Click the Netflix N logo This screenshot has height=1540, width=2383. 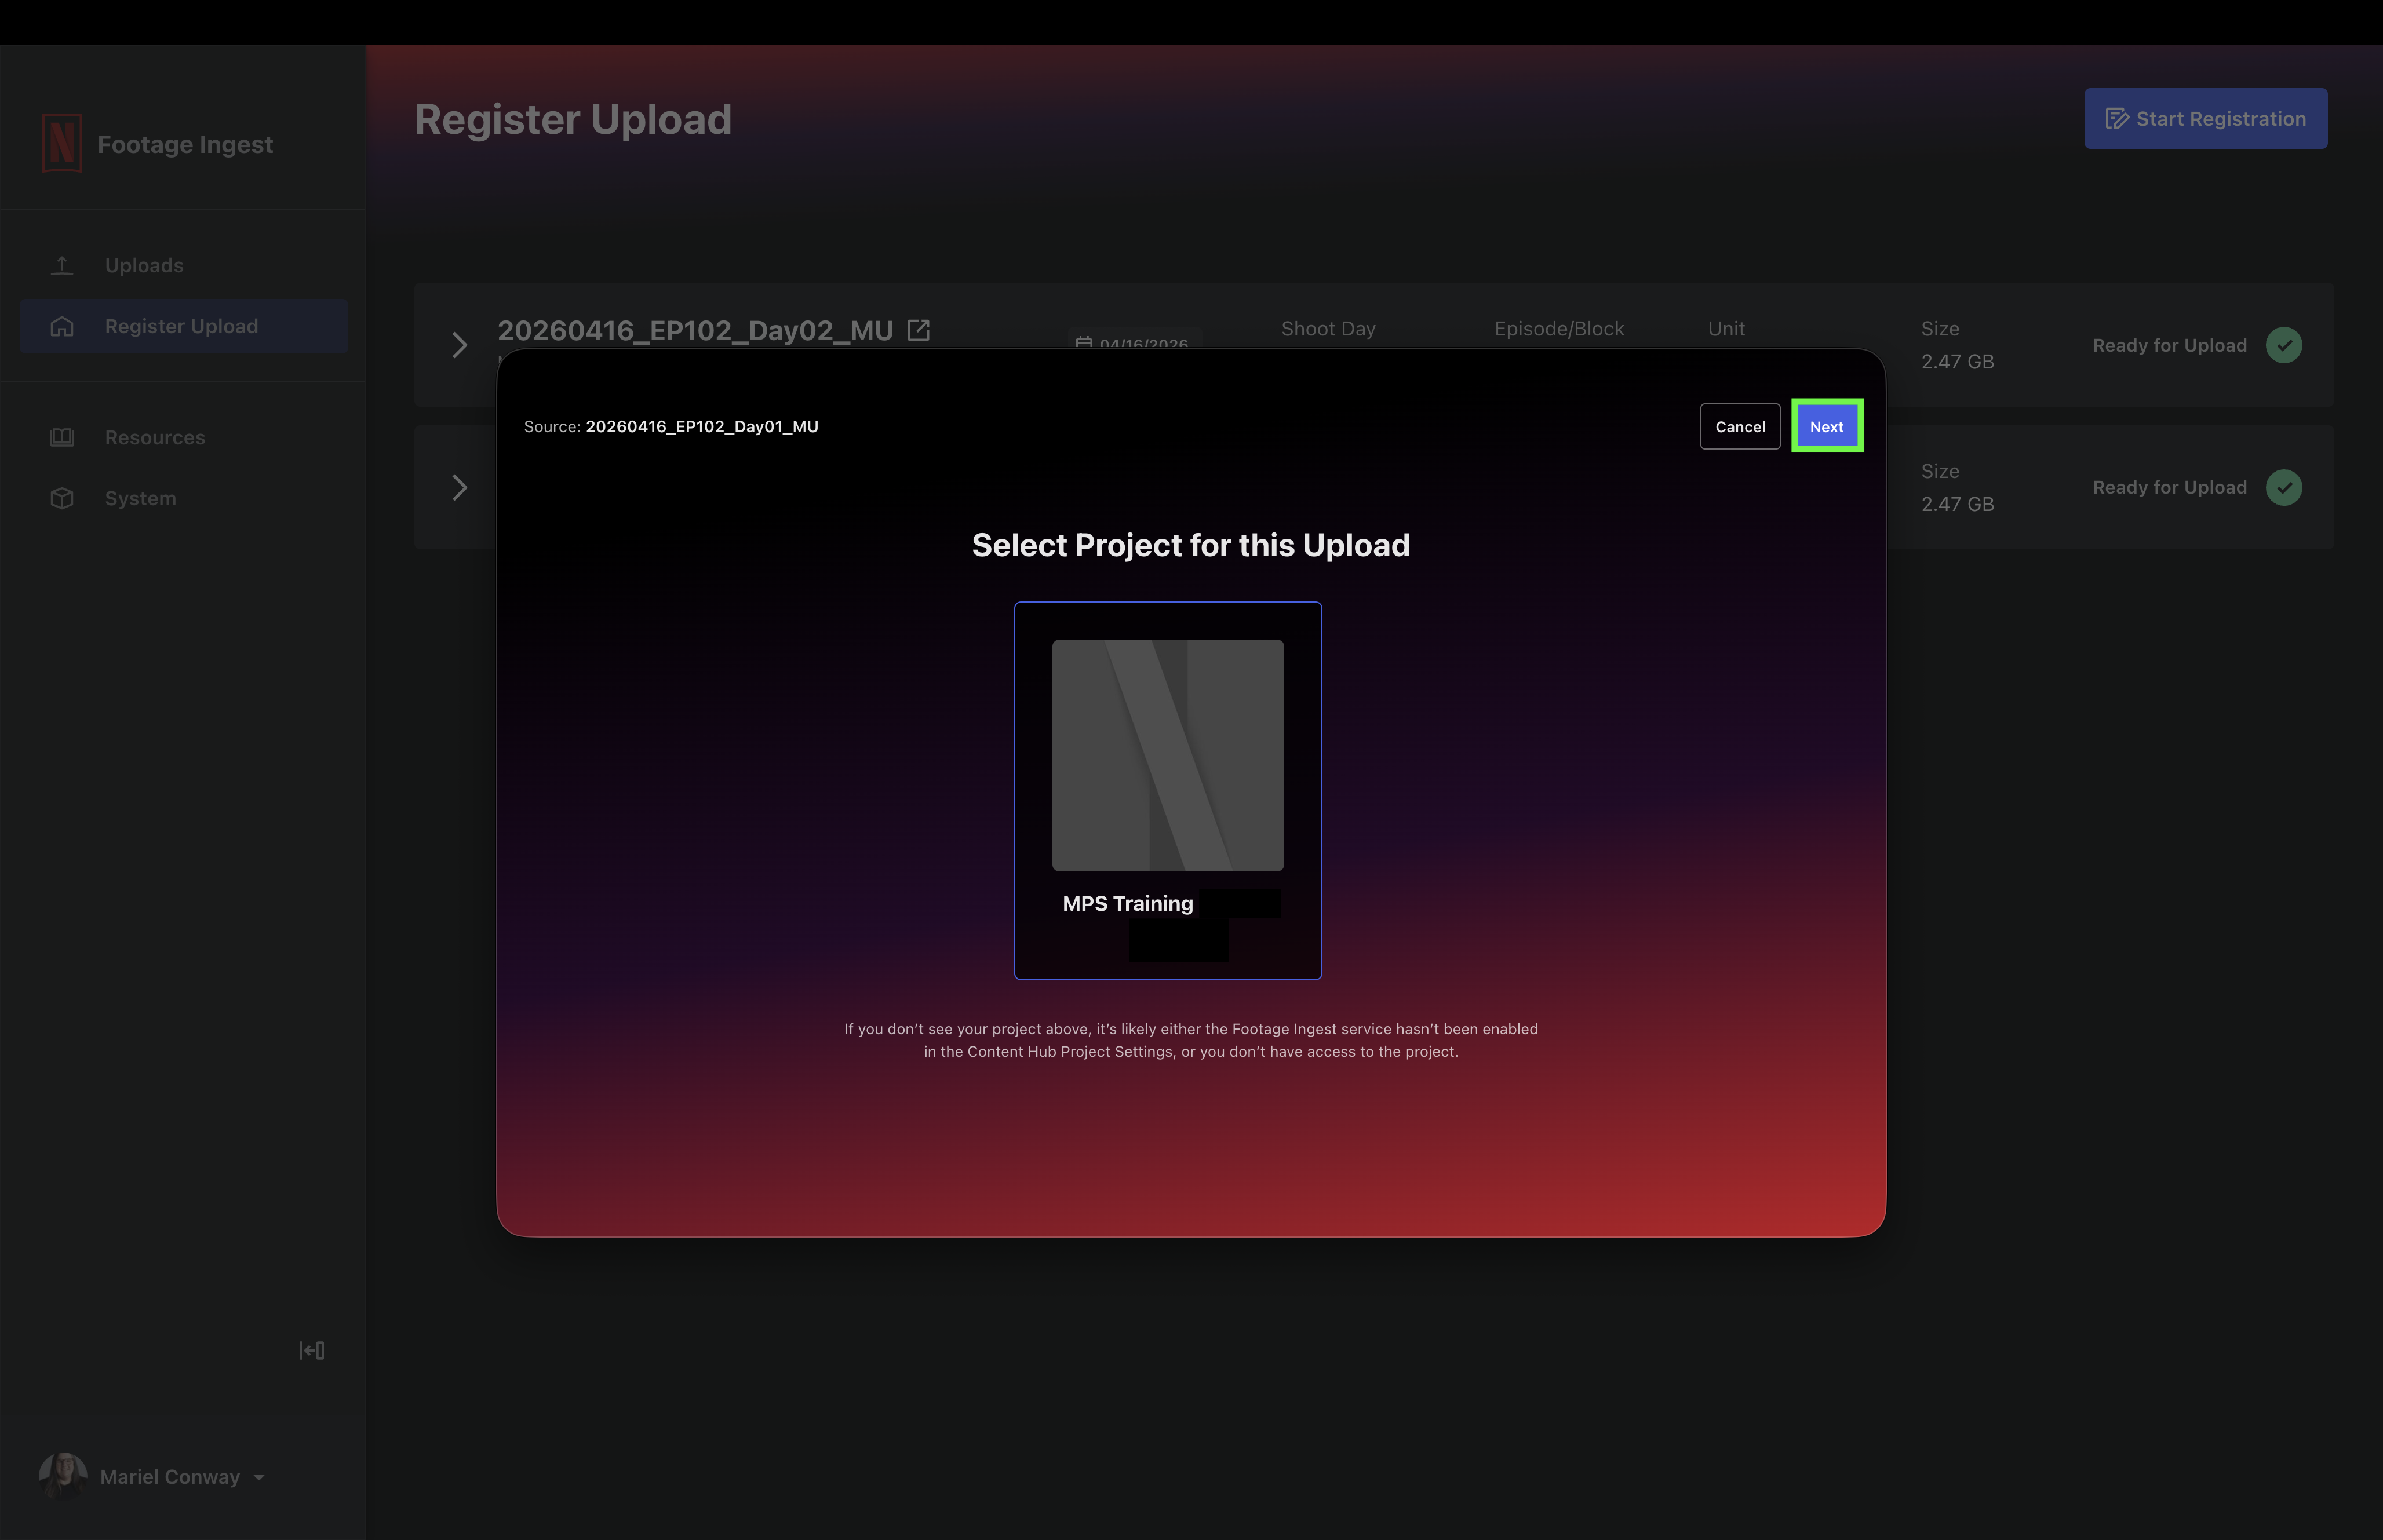62,143
